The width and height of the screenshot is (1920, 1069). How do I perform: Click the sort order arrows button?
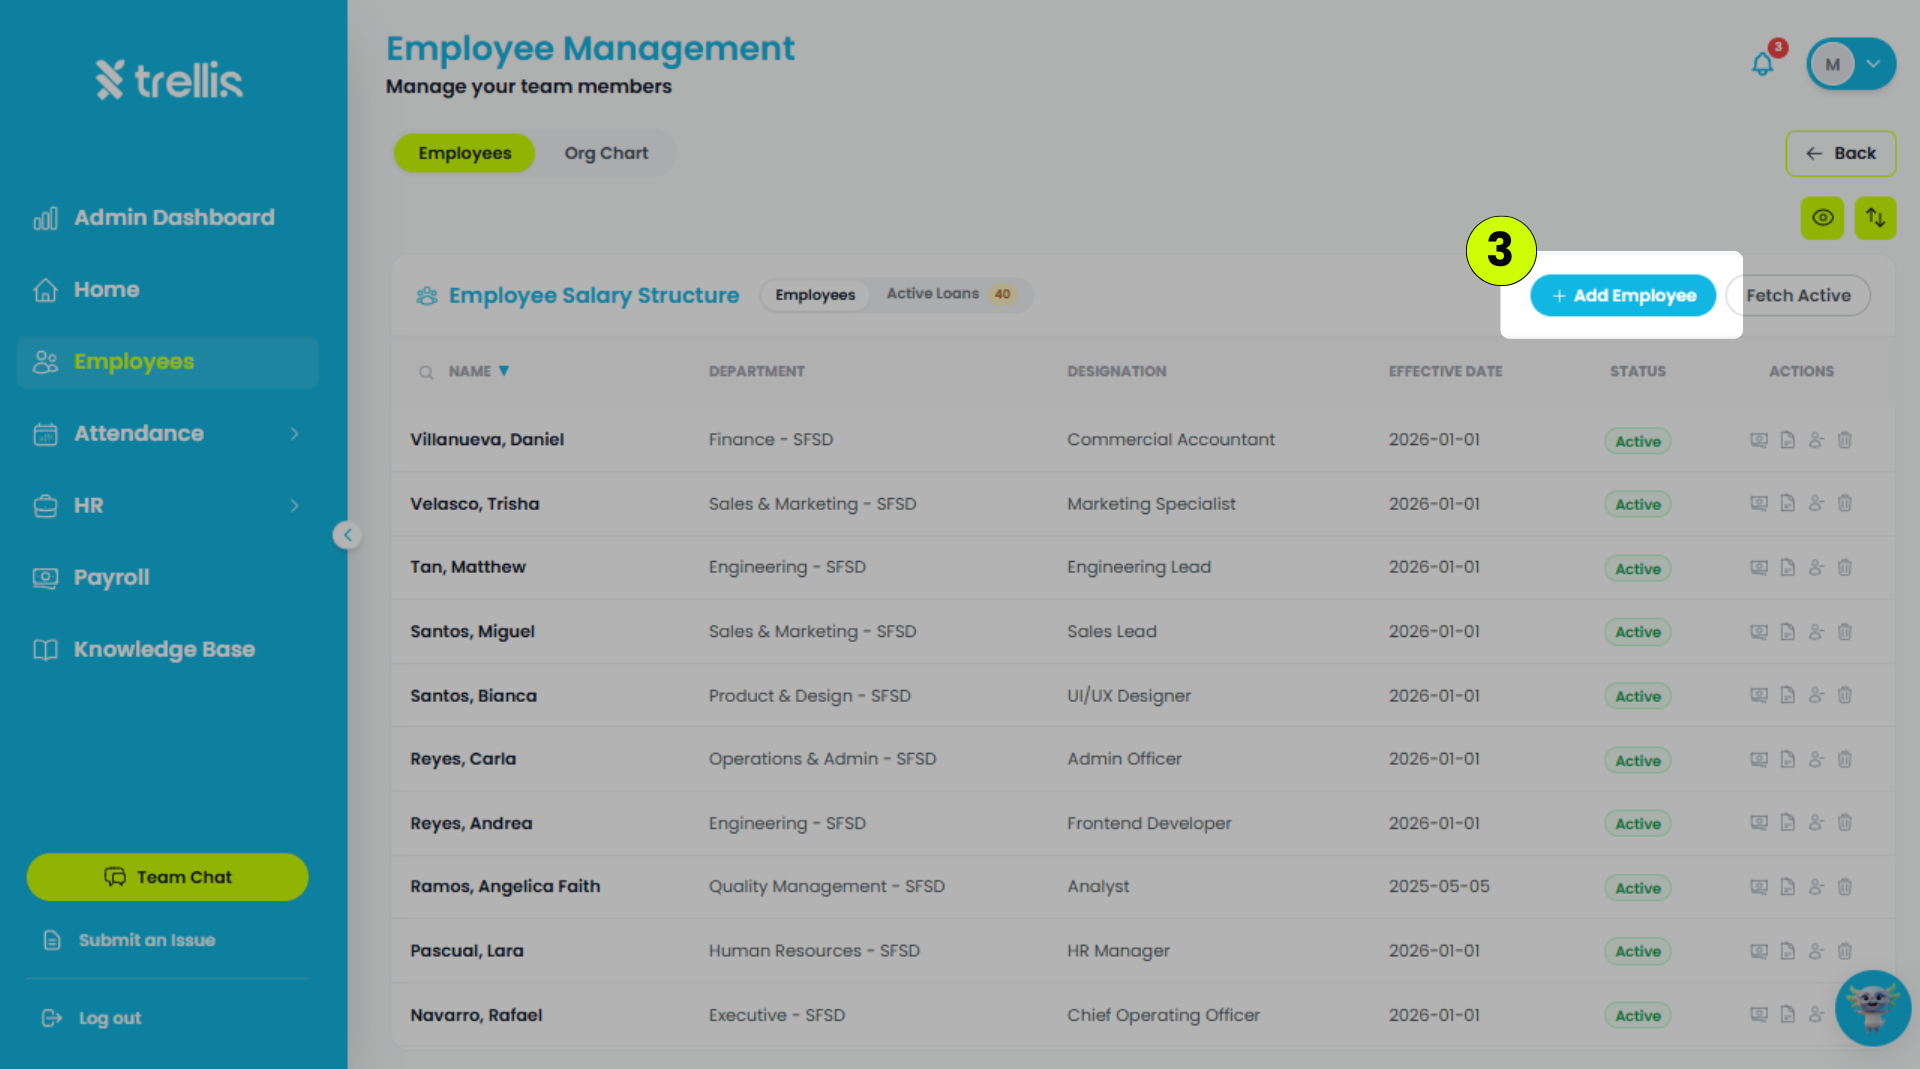(1875, 218)
